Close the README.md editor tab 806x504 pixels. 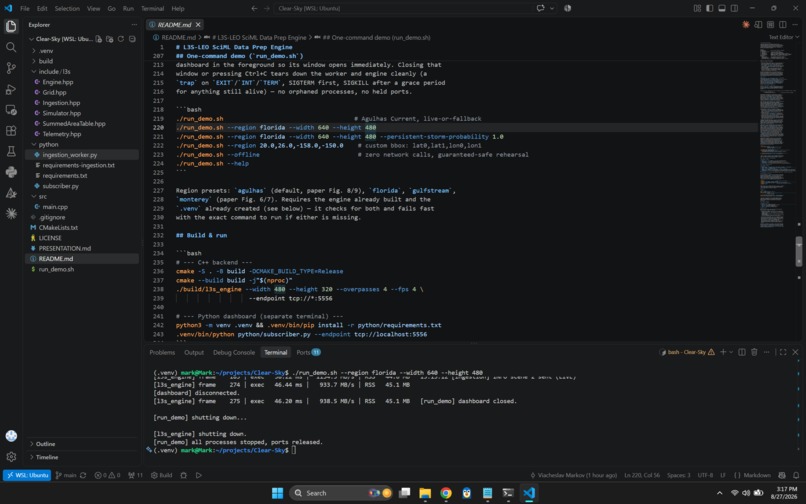coord(198,25)
